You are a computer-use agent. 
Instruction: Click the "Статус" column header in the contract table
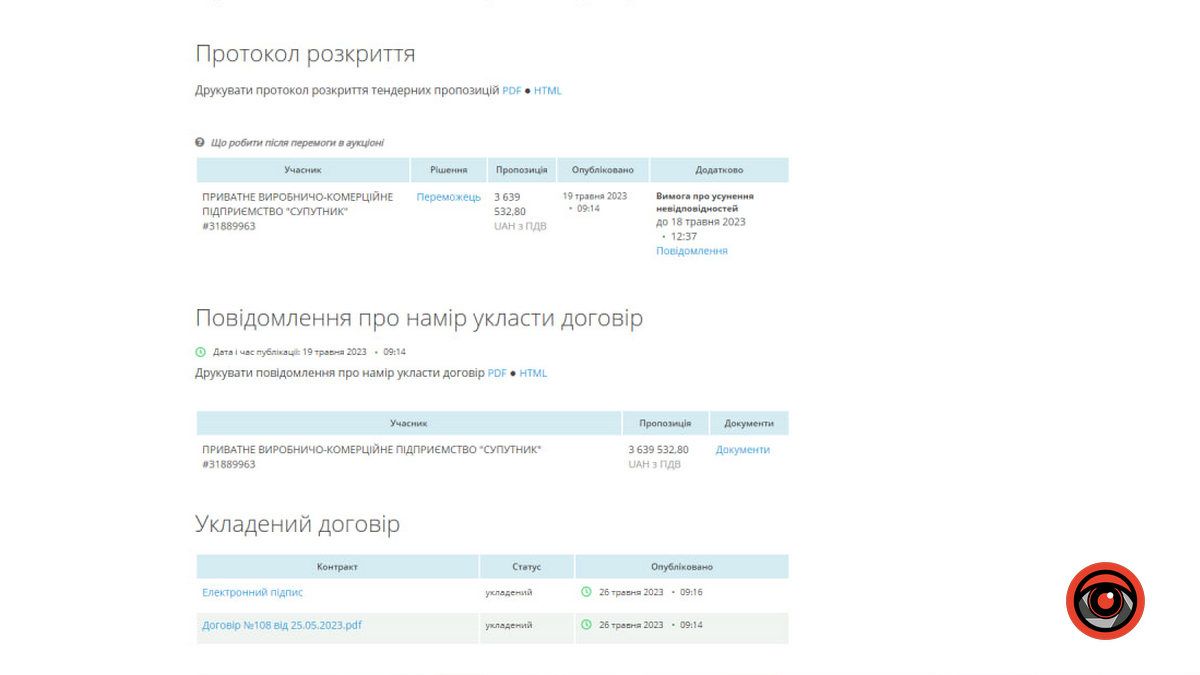[x=526, y=567]
